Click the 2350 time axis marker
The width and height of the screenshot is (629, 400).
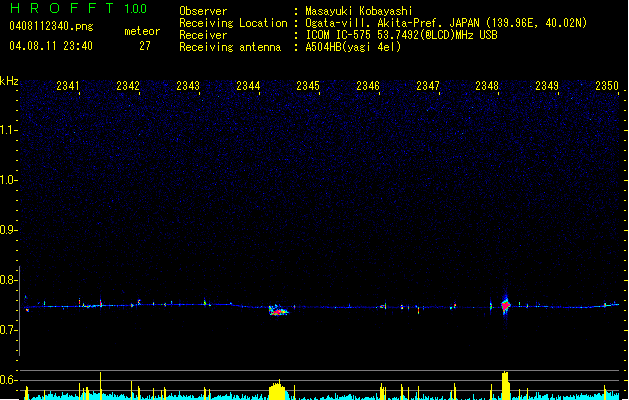click(x=607, y=86)
